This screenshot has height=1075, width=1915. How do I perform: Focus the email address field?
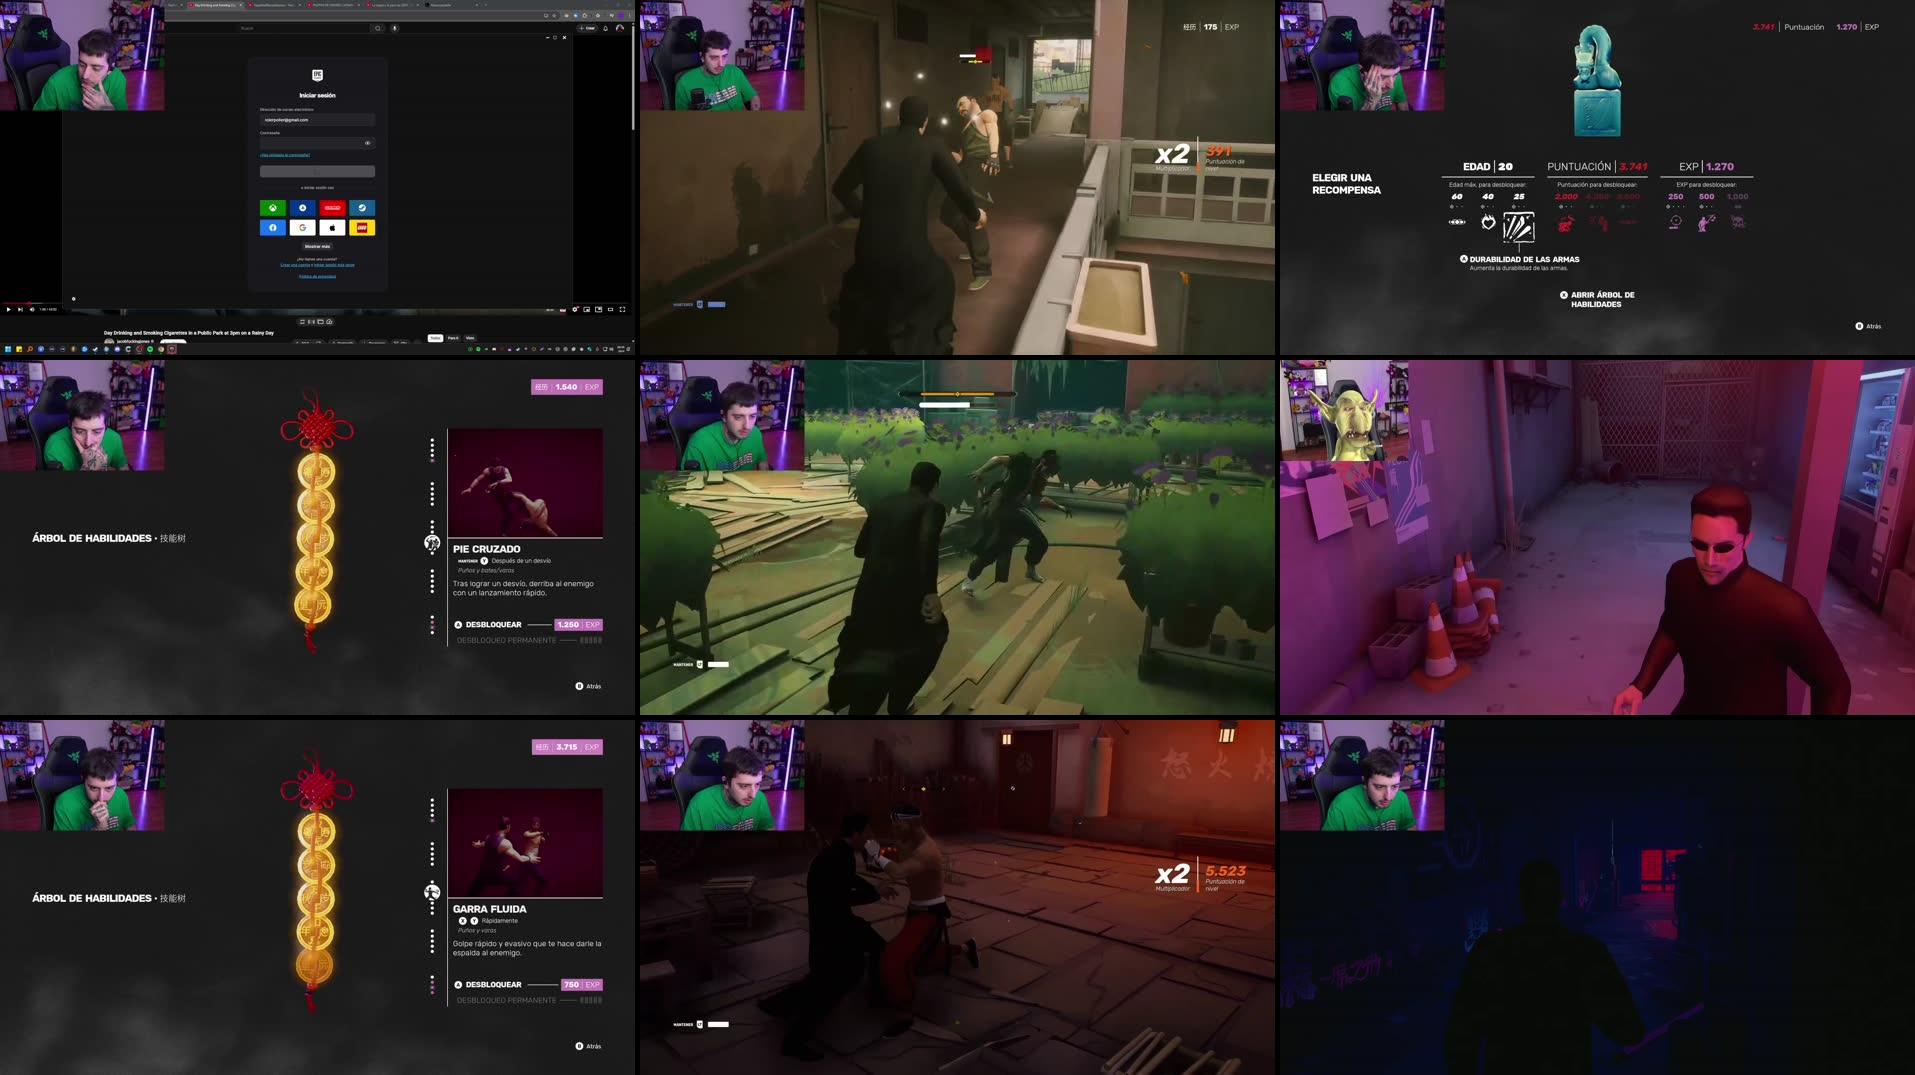click(317, 120)
